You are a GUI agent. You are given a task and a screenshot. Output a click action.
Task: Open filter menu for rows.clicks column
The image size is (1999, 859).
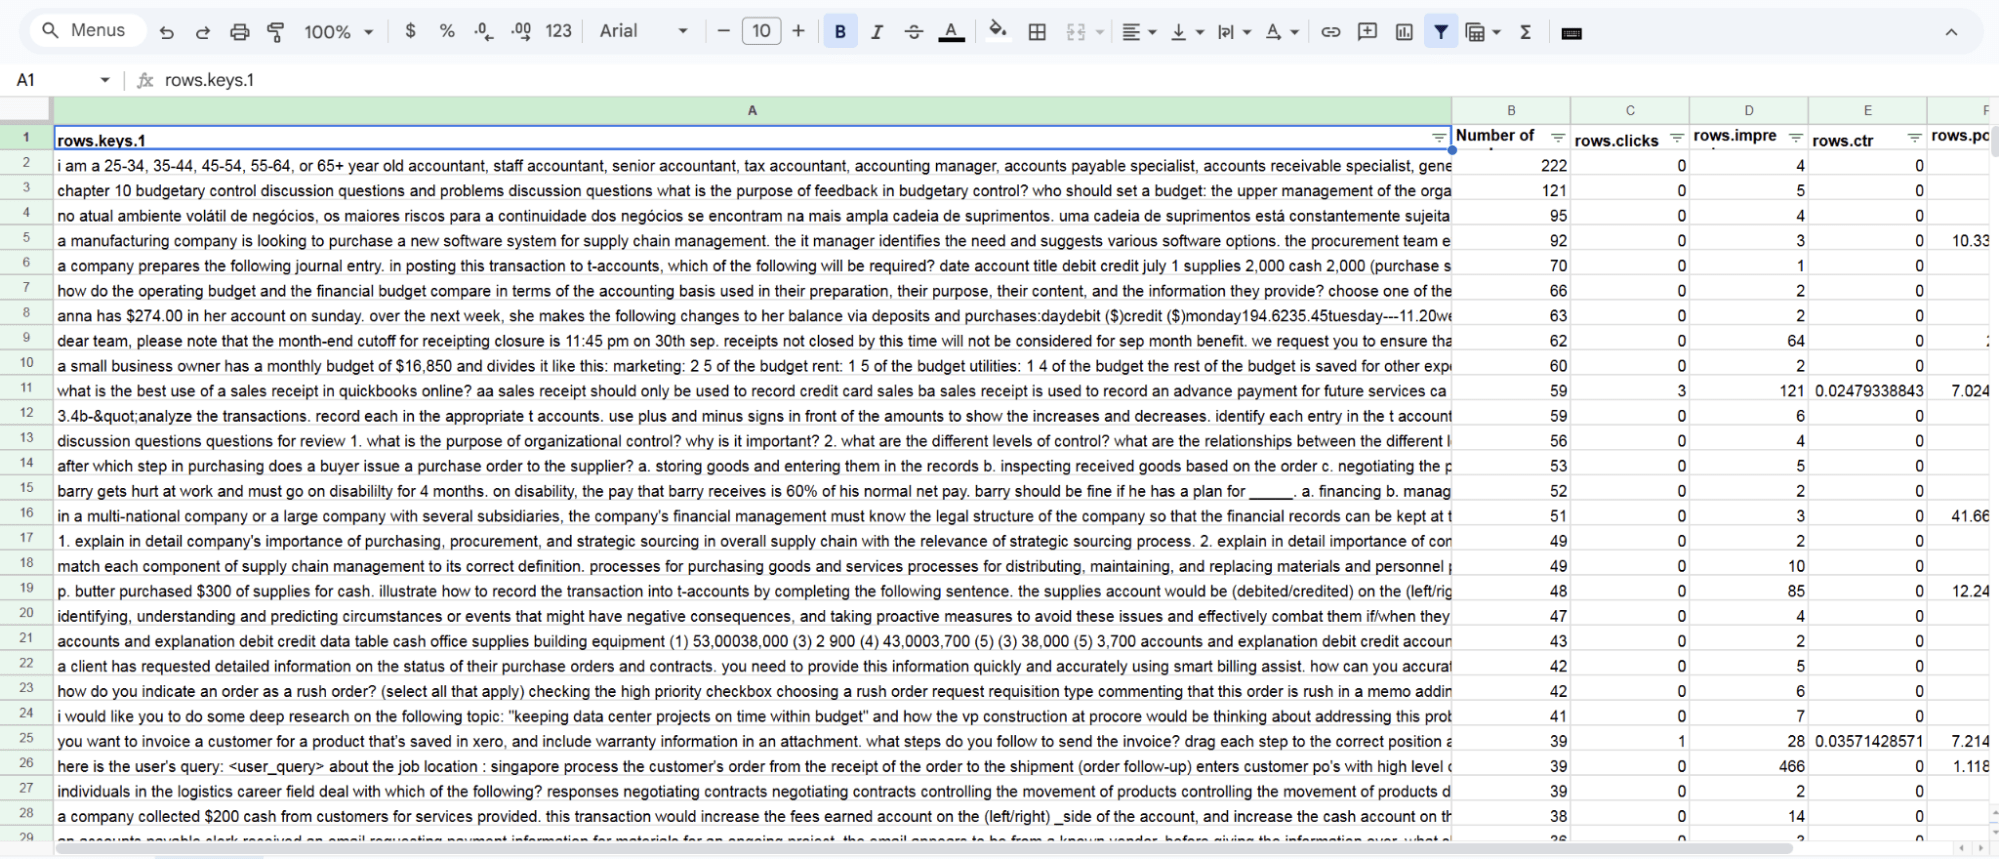1677,139
